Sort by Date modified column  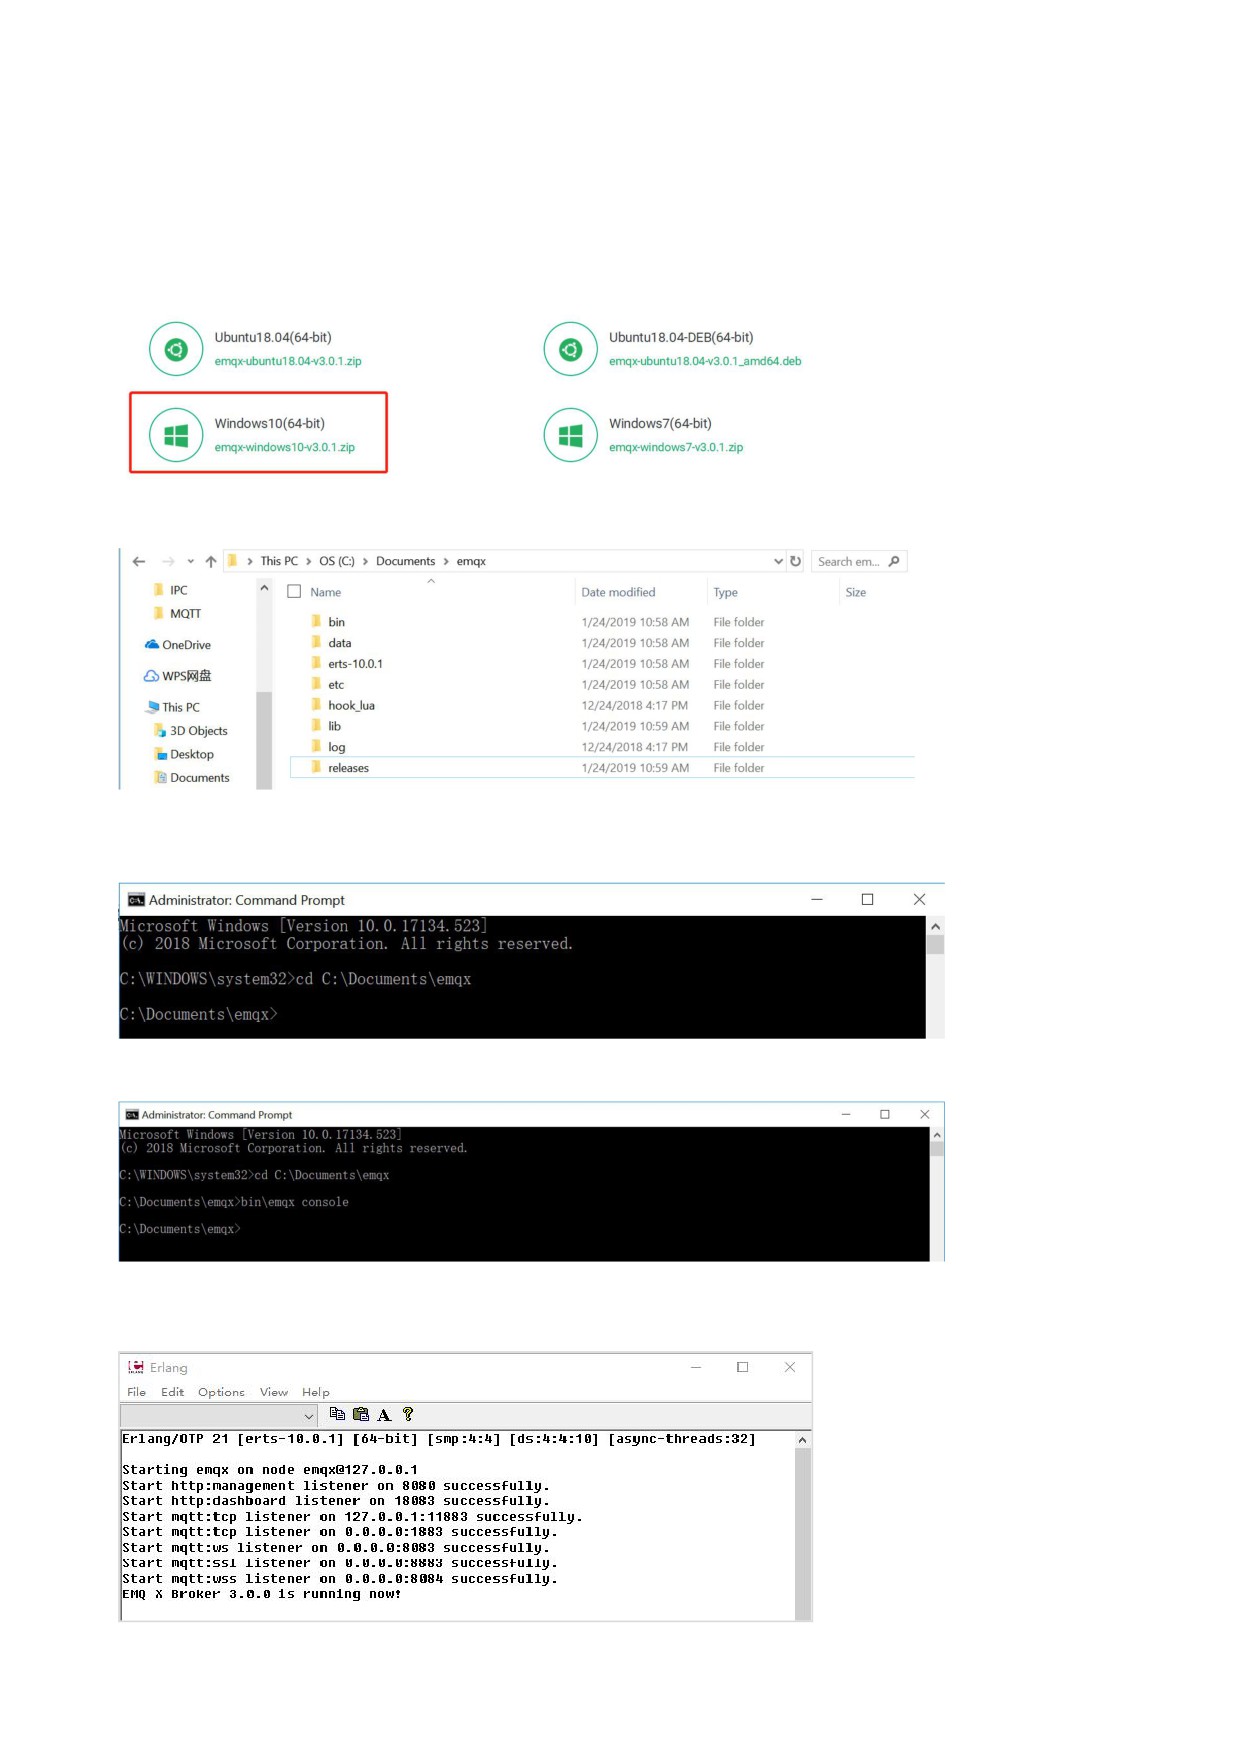(x=618, y=592)
